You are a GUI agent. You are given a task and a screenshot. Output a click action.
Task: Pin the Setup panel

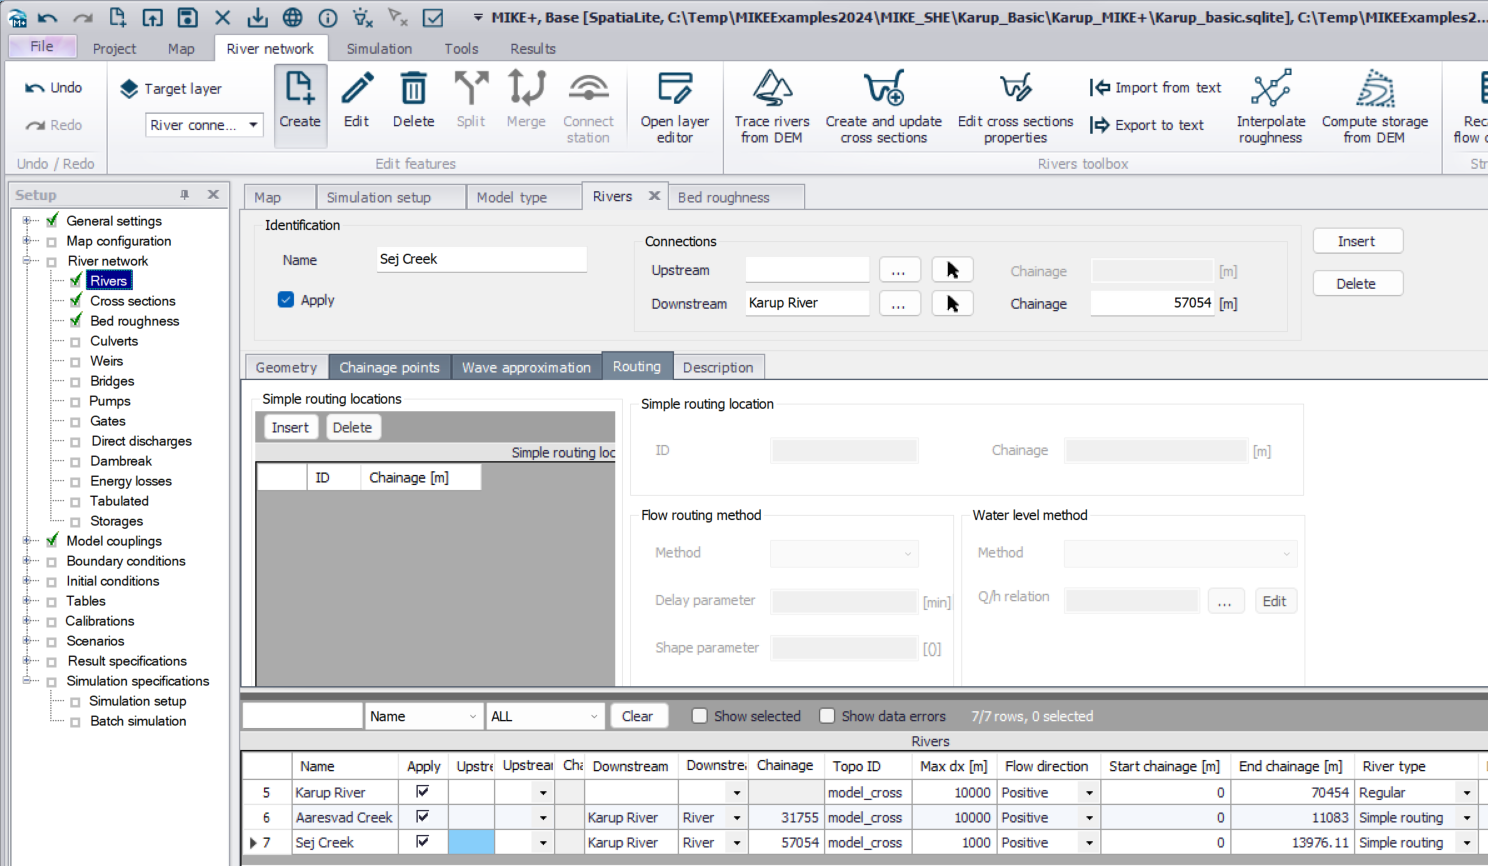click(184, 195)
